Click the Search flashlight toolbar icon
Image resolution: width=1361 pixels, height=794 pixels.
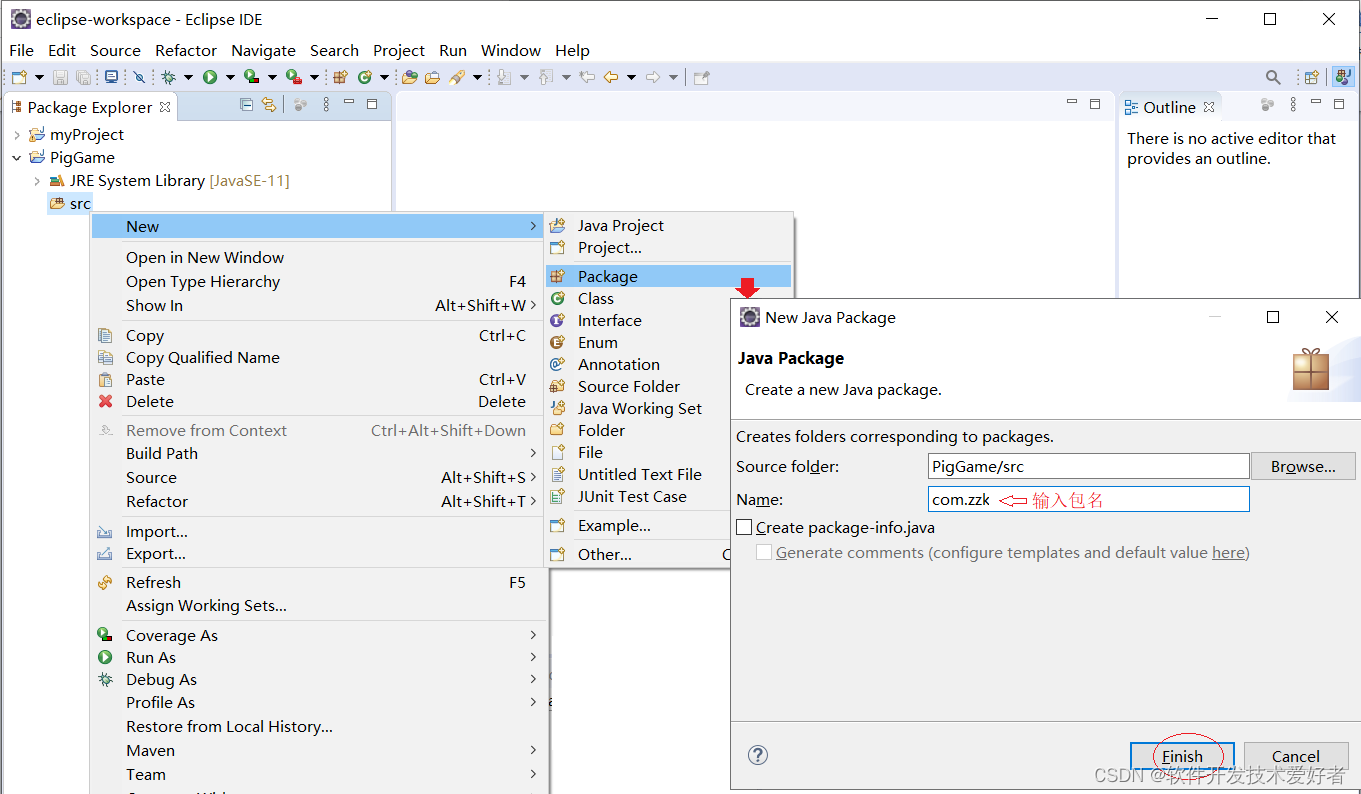[457, 77]
